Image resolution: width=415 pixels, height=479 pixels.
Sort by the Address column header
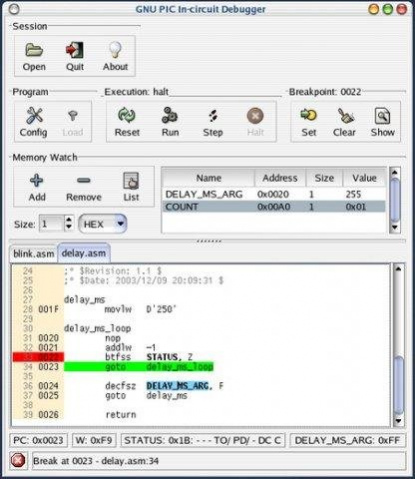(280, 178)
